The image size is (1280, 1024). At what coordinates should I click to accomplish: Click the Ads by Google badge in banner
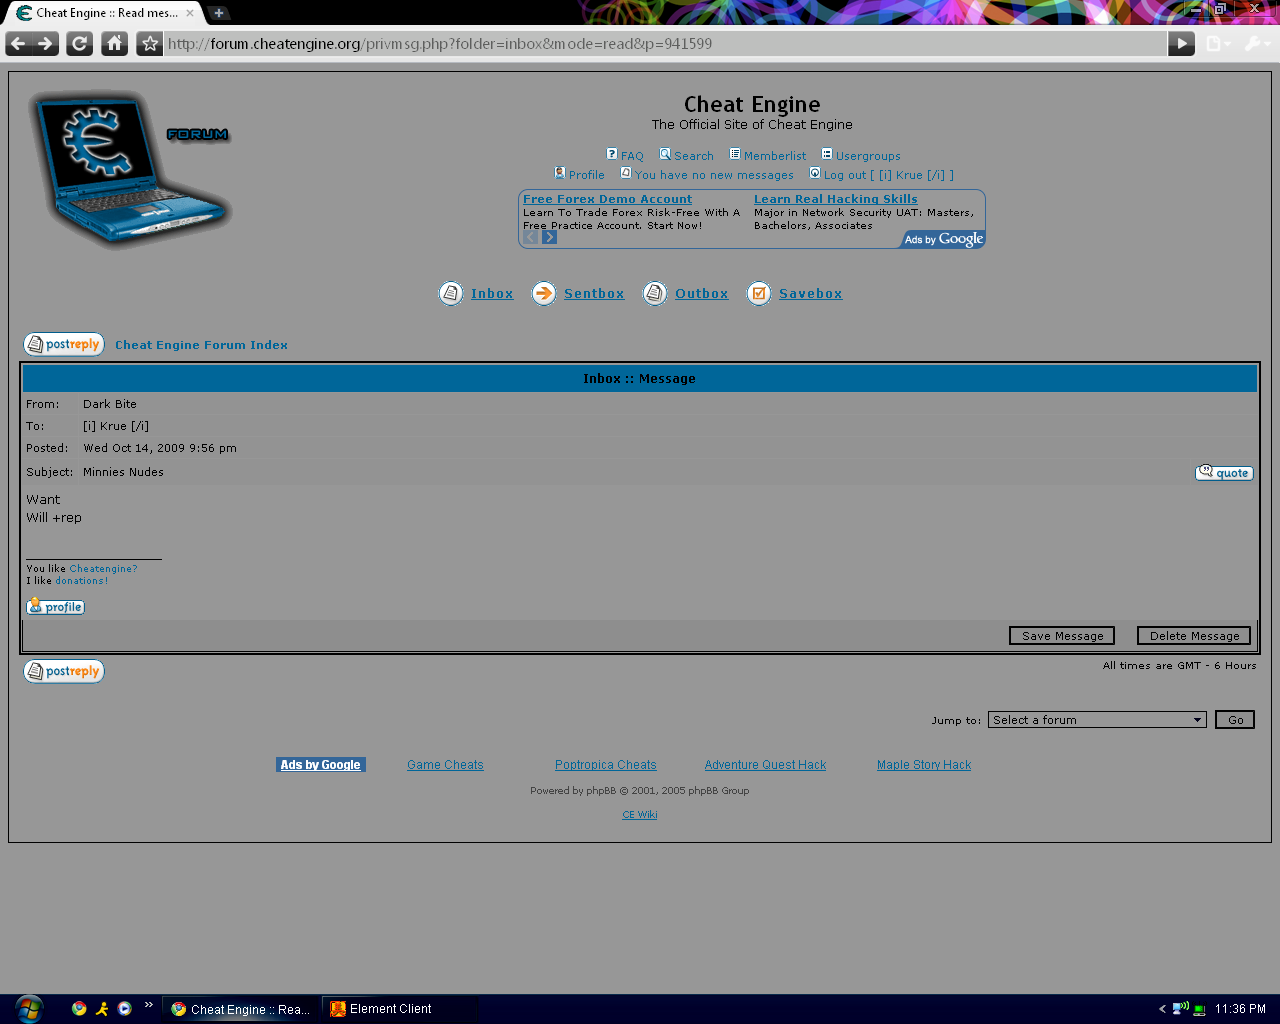(x=943, y=239)
